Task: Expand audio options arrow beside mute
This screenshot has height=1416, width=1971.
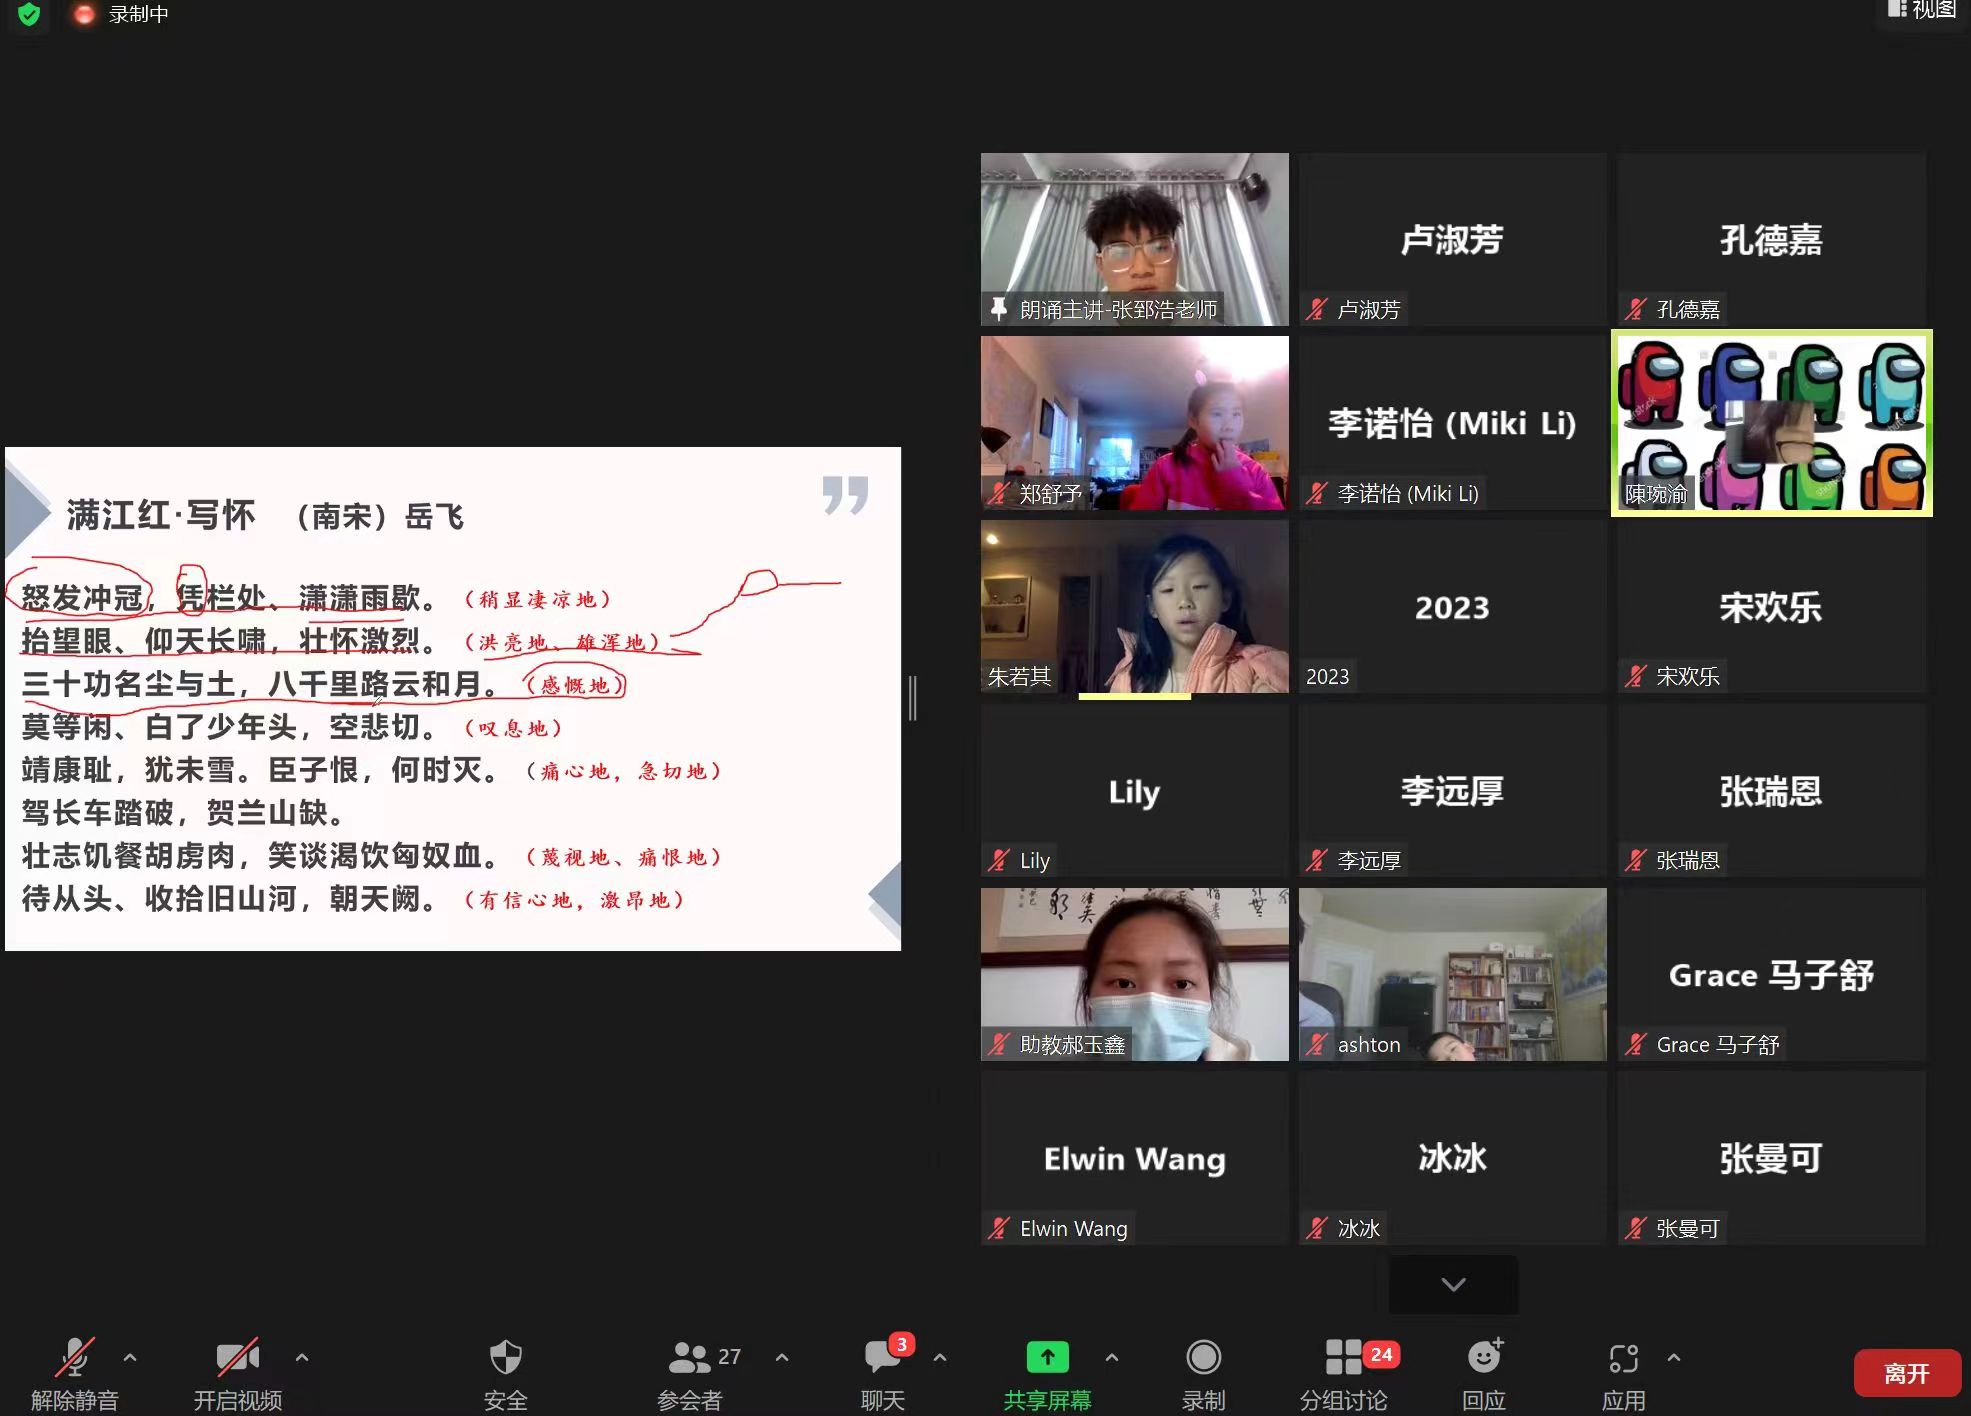Action: (x=130, y=1358)
